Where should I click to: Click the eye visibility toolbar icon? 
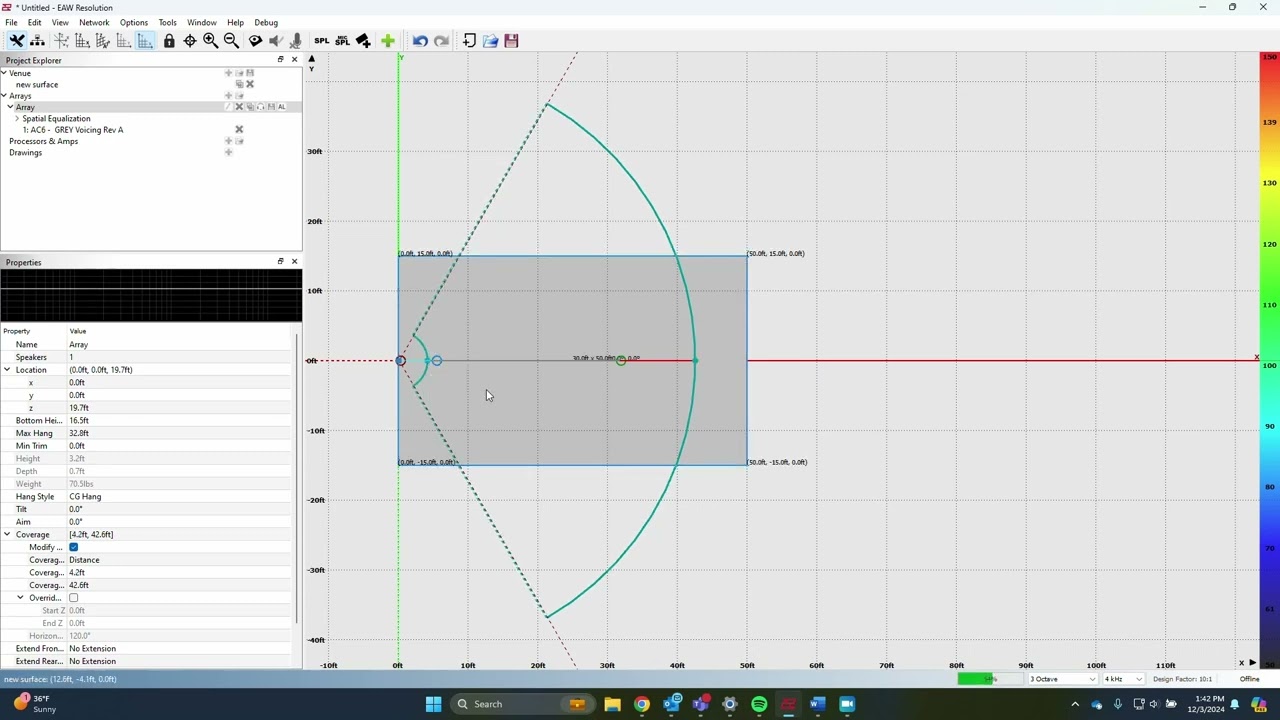click(x=256, y=41)
